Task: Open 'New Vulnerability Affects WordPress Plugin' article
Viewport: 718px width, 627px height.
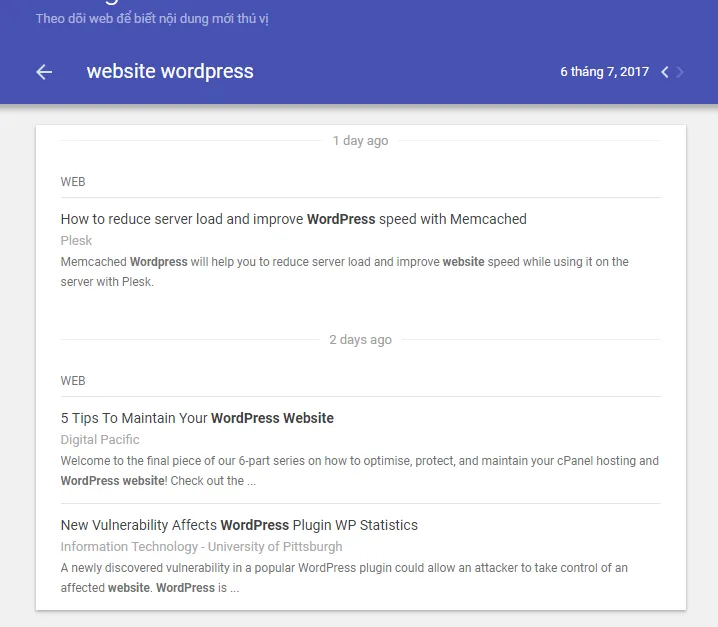Action: click(239, 525)
